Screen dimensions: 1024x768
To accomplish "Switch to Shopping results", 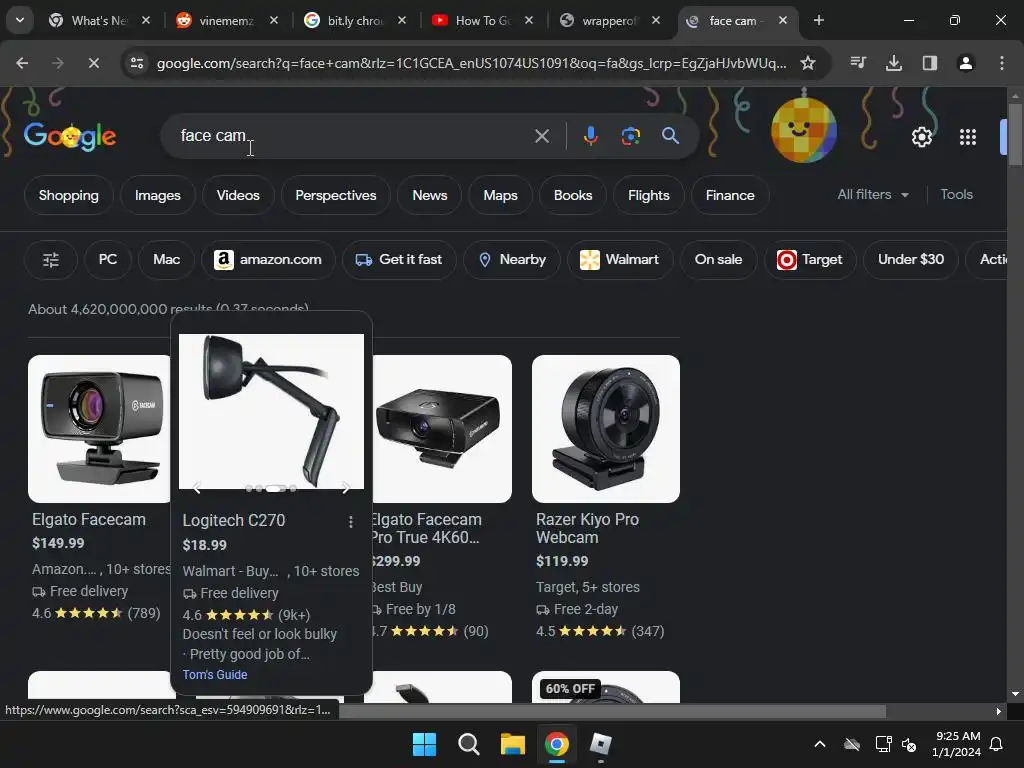I will click(69, 195).
